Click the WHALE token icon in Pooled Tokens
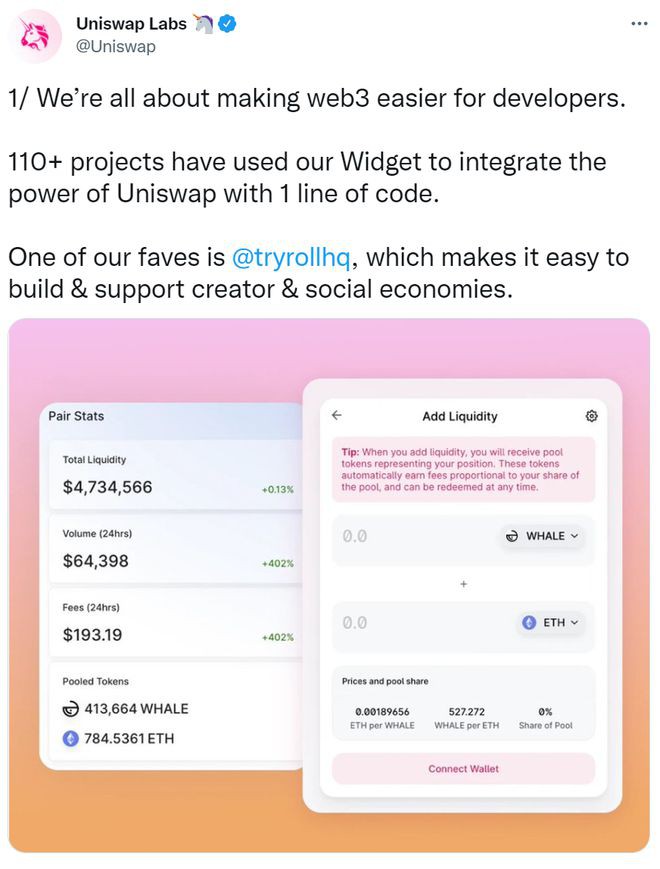Screen dimensions: 660x869 [x=71, y=709]
